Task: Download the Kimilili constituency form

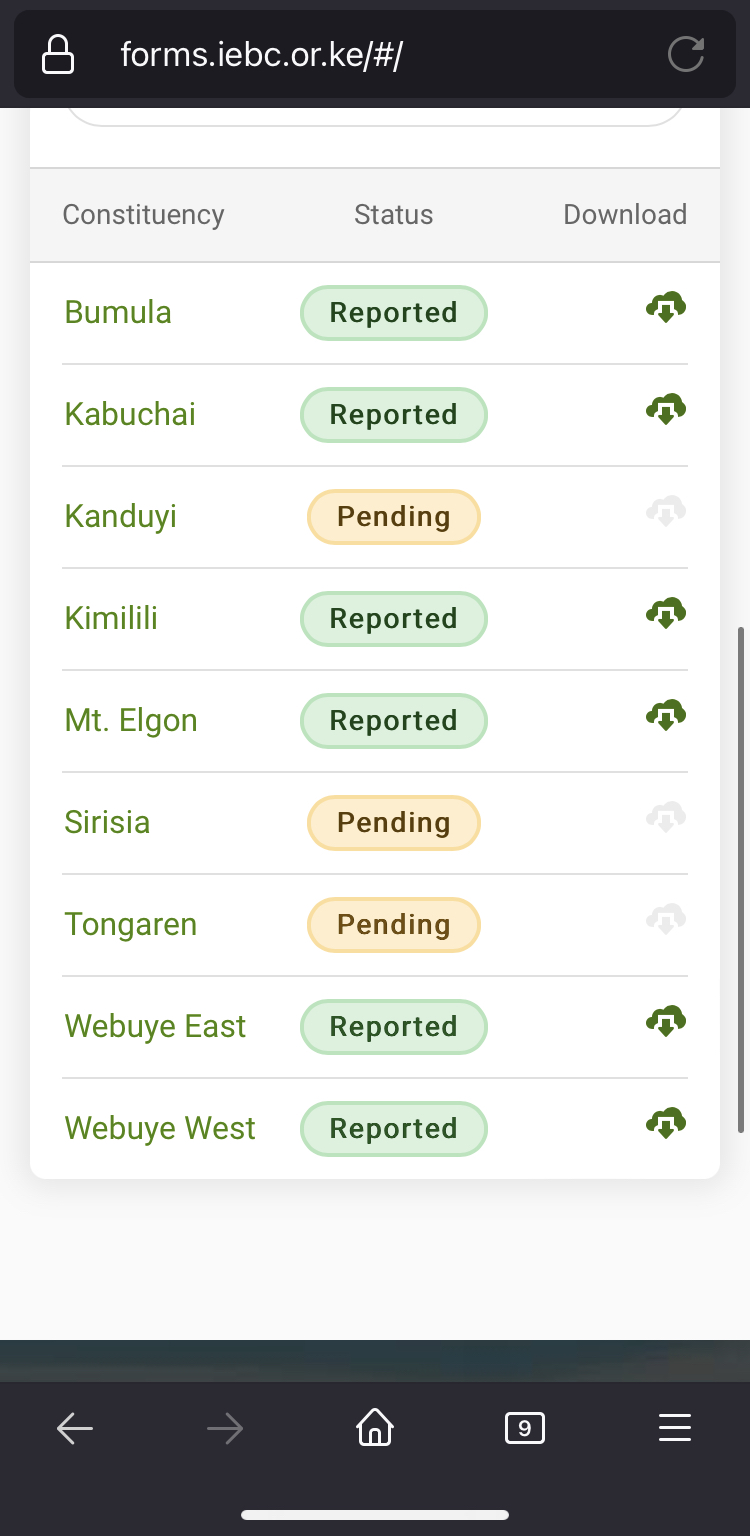Action: (666, 614)
